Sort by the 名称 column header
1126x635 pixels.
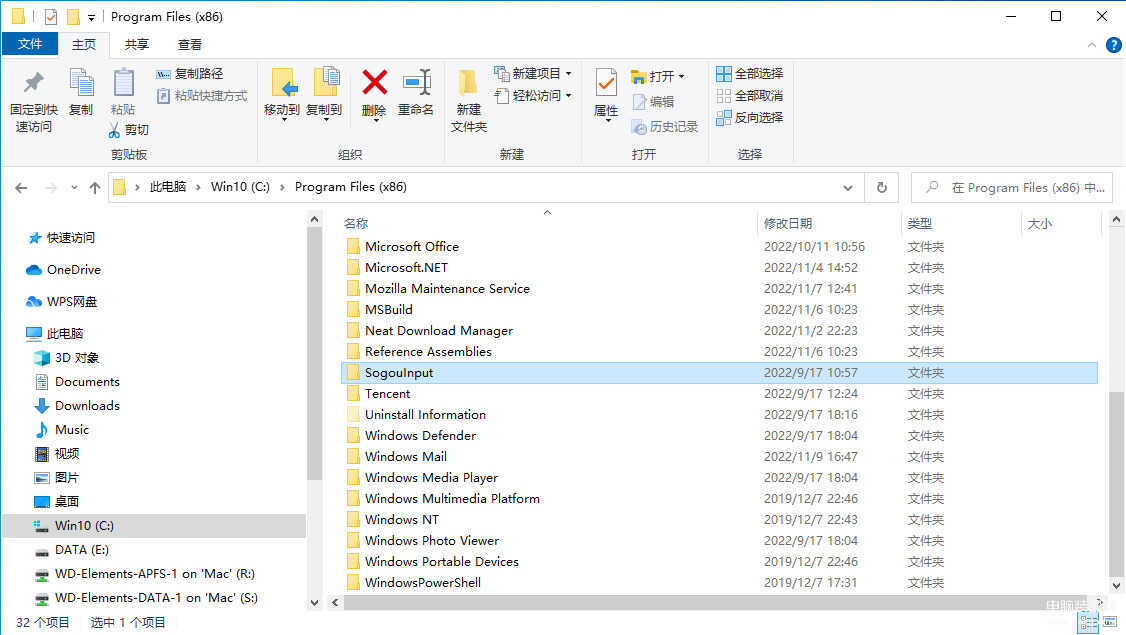click(x=355, y=223)
